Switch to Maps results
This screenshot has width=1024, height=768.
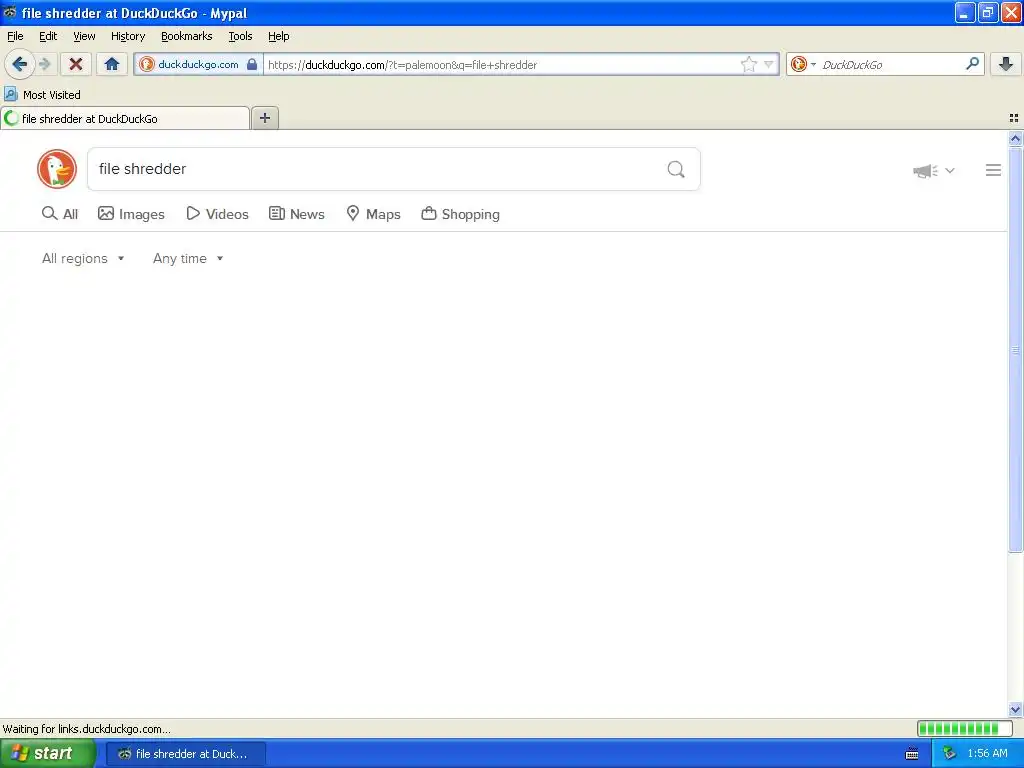(373, 214)
